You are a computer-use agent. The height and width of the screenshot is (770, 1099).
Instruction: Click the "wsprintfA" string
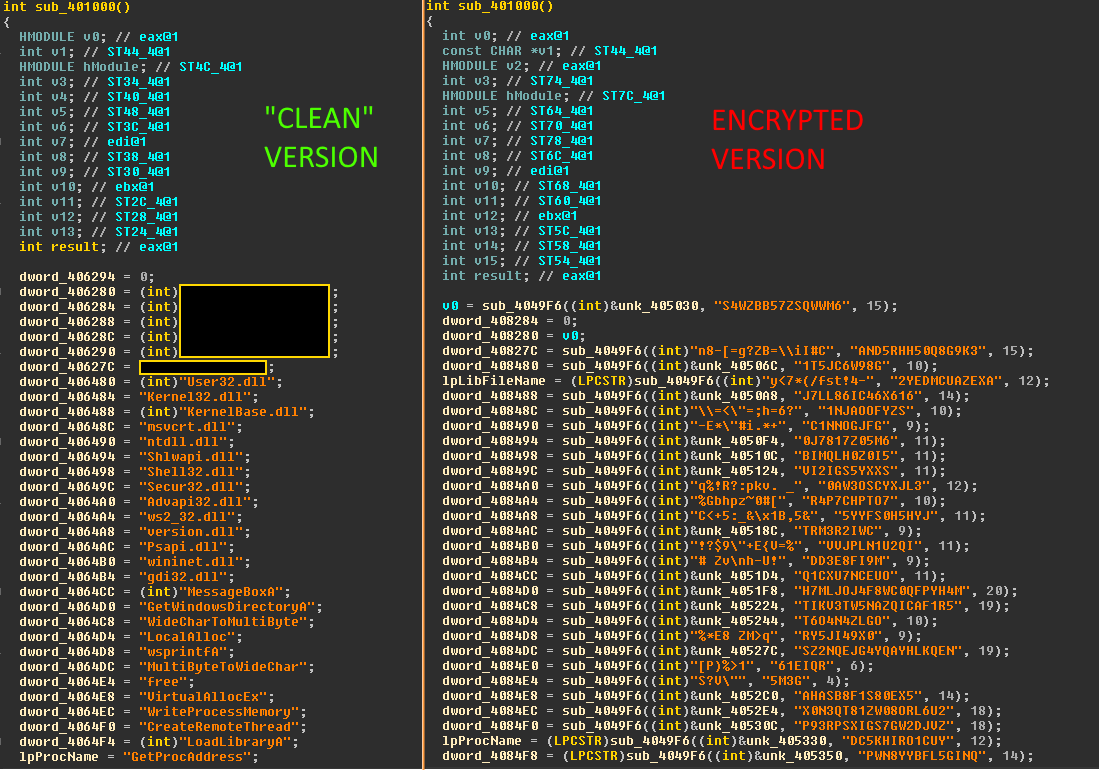point(183,652)
